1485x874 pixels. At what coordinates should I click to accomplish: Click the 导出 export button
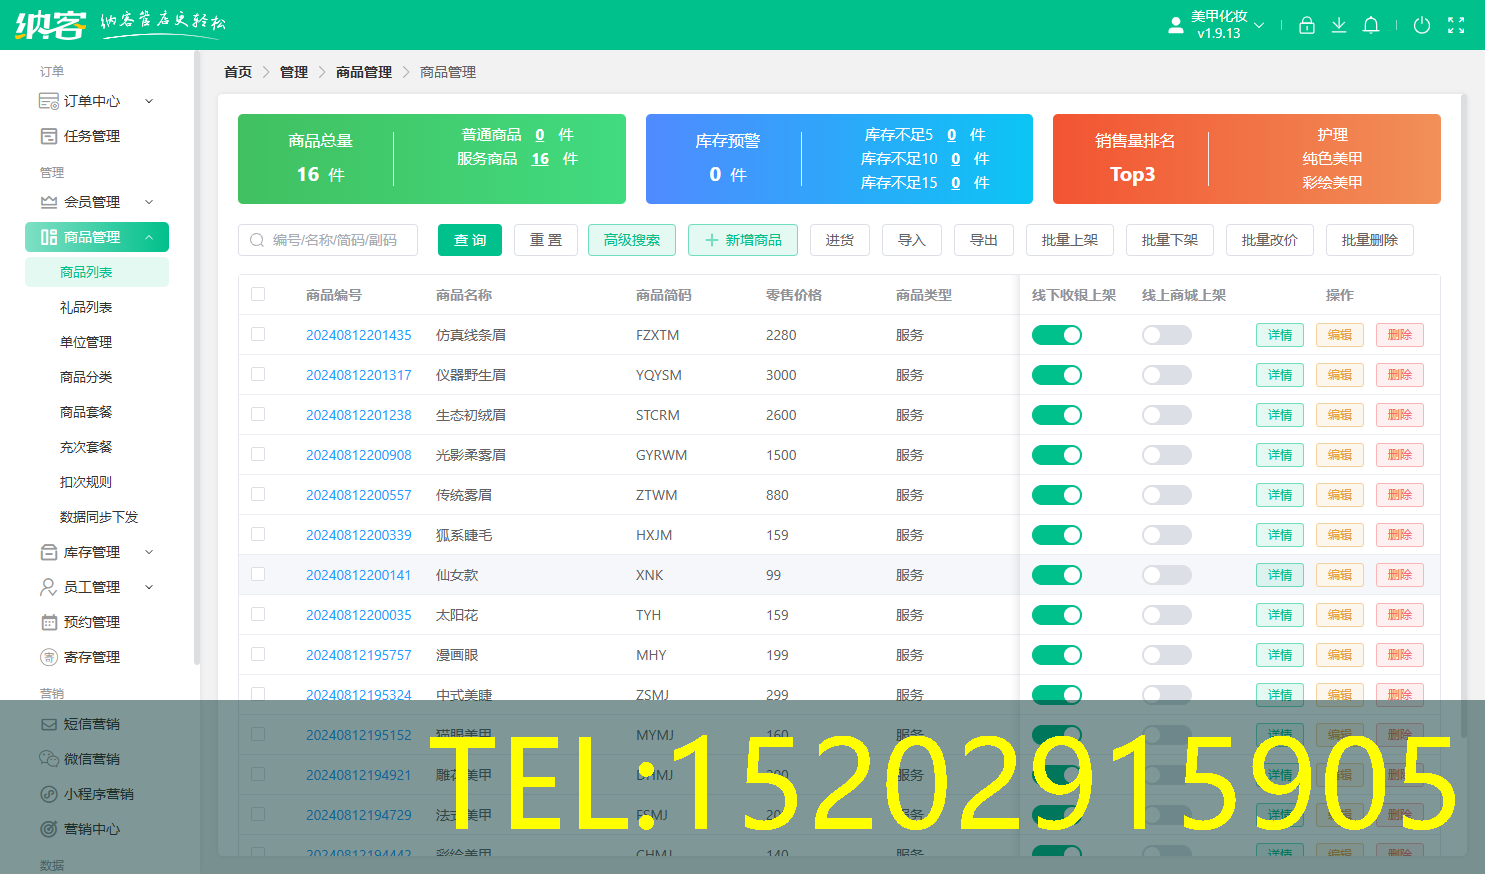tap(984, 240)
